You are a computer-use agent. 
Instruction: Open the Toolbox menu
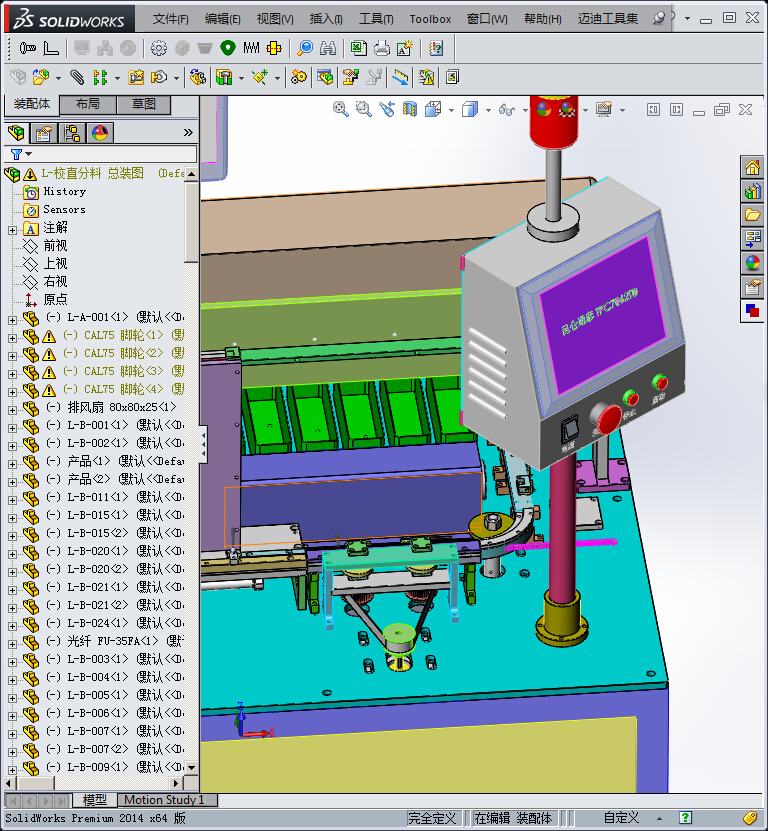(430, 19)
